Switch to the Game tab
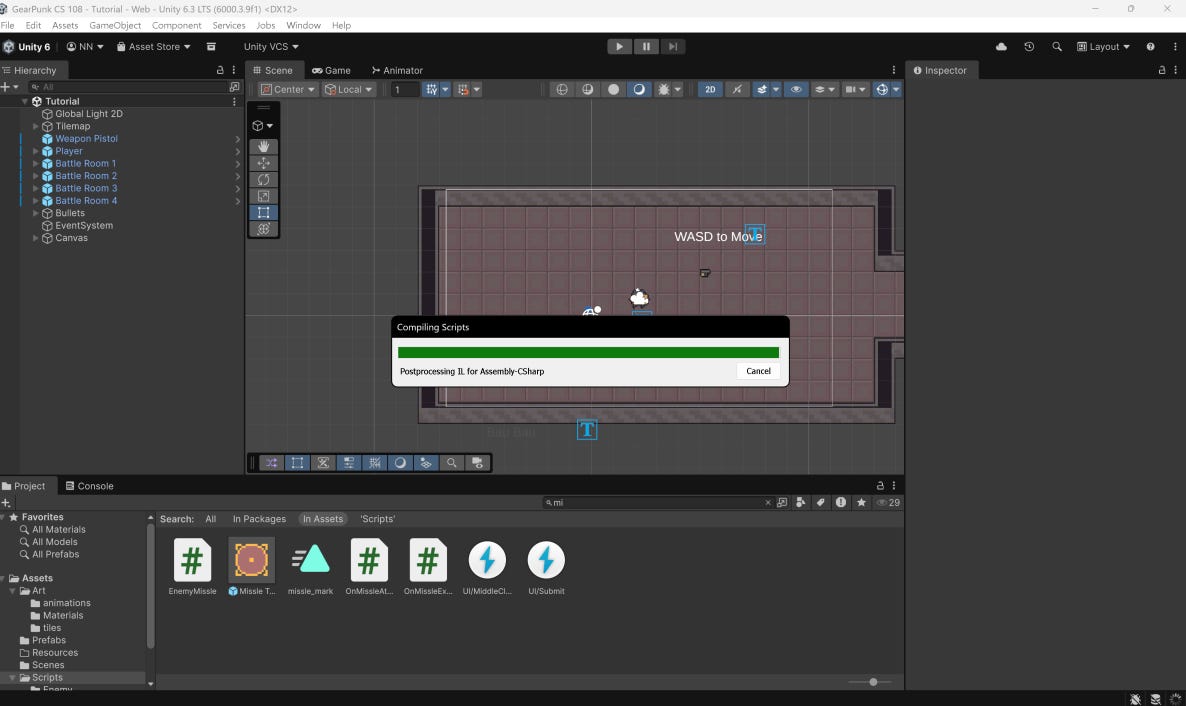The width and height of the screenshot is (1186, 706). coord(331,70)
